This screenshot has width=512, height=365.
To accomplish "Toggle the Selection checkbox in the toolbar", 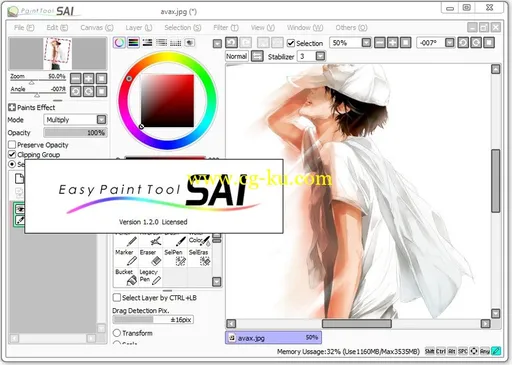I will click(x=291, y=43).
